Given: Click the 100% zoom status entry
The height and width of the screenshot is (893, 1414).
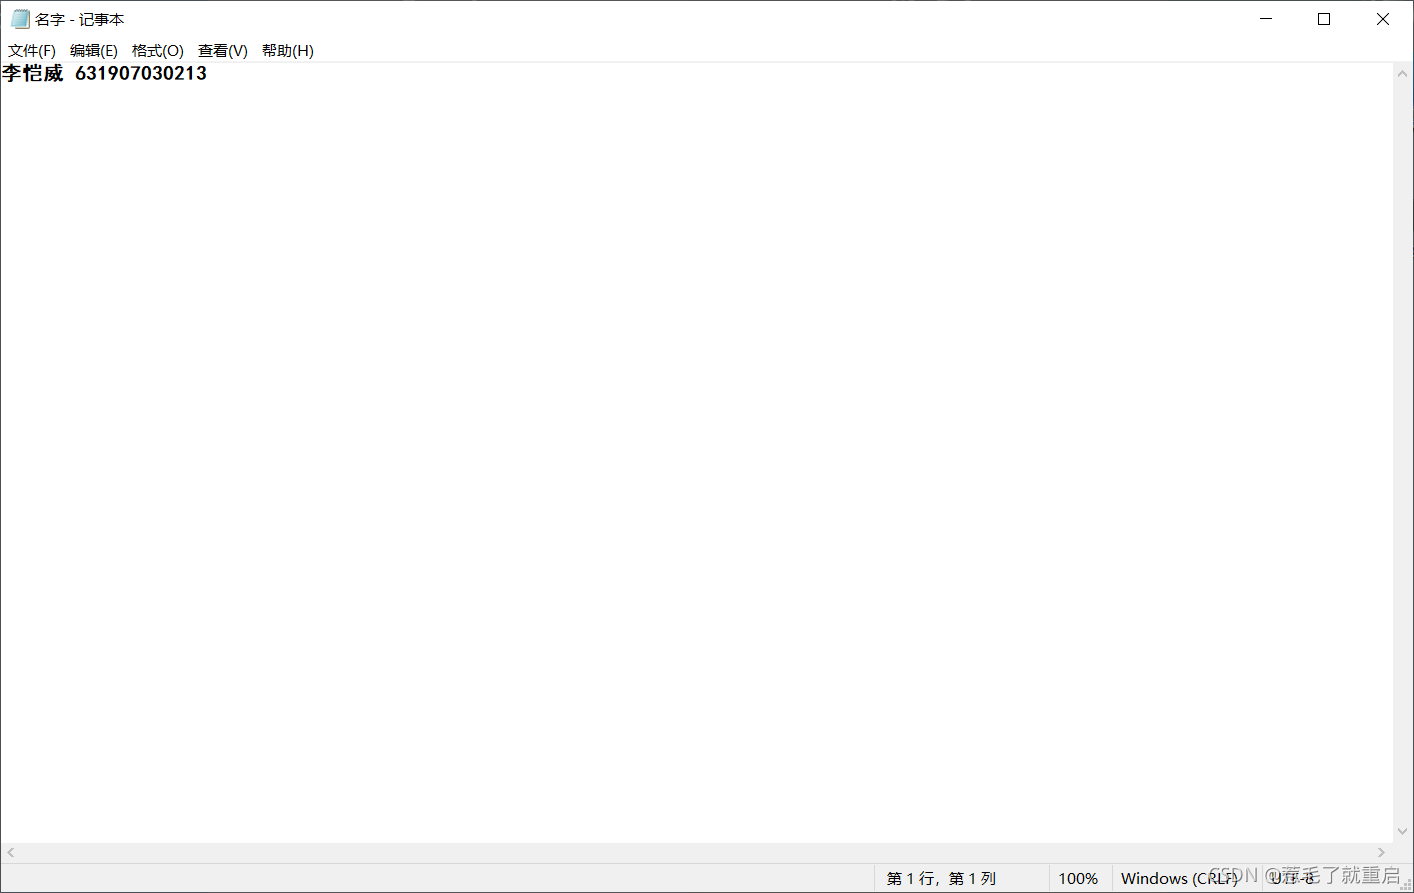Looking at the screenshot, I should pos(1078,879).
